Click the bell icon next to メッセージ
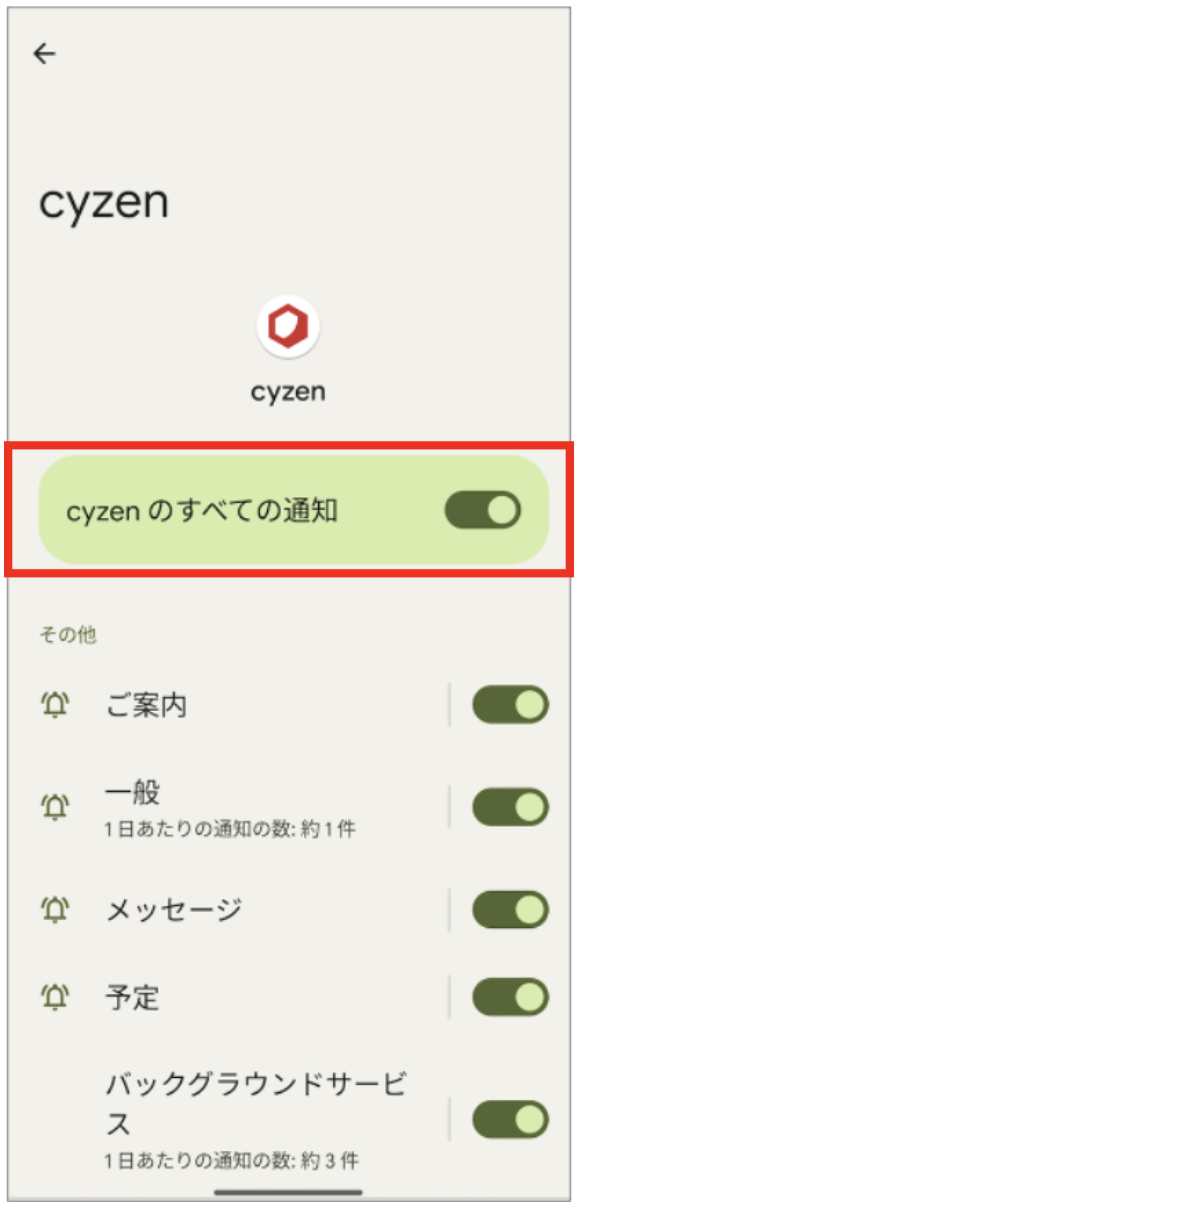This screenshot has height=1210, width=1178. click(55, 910)
